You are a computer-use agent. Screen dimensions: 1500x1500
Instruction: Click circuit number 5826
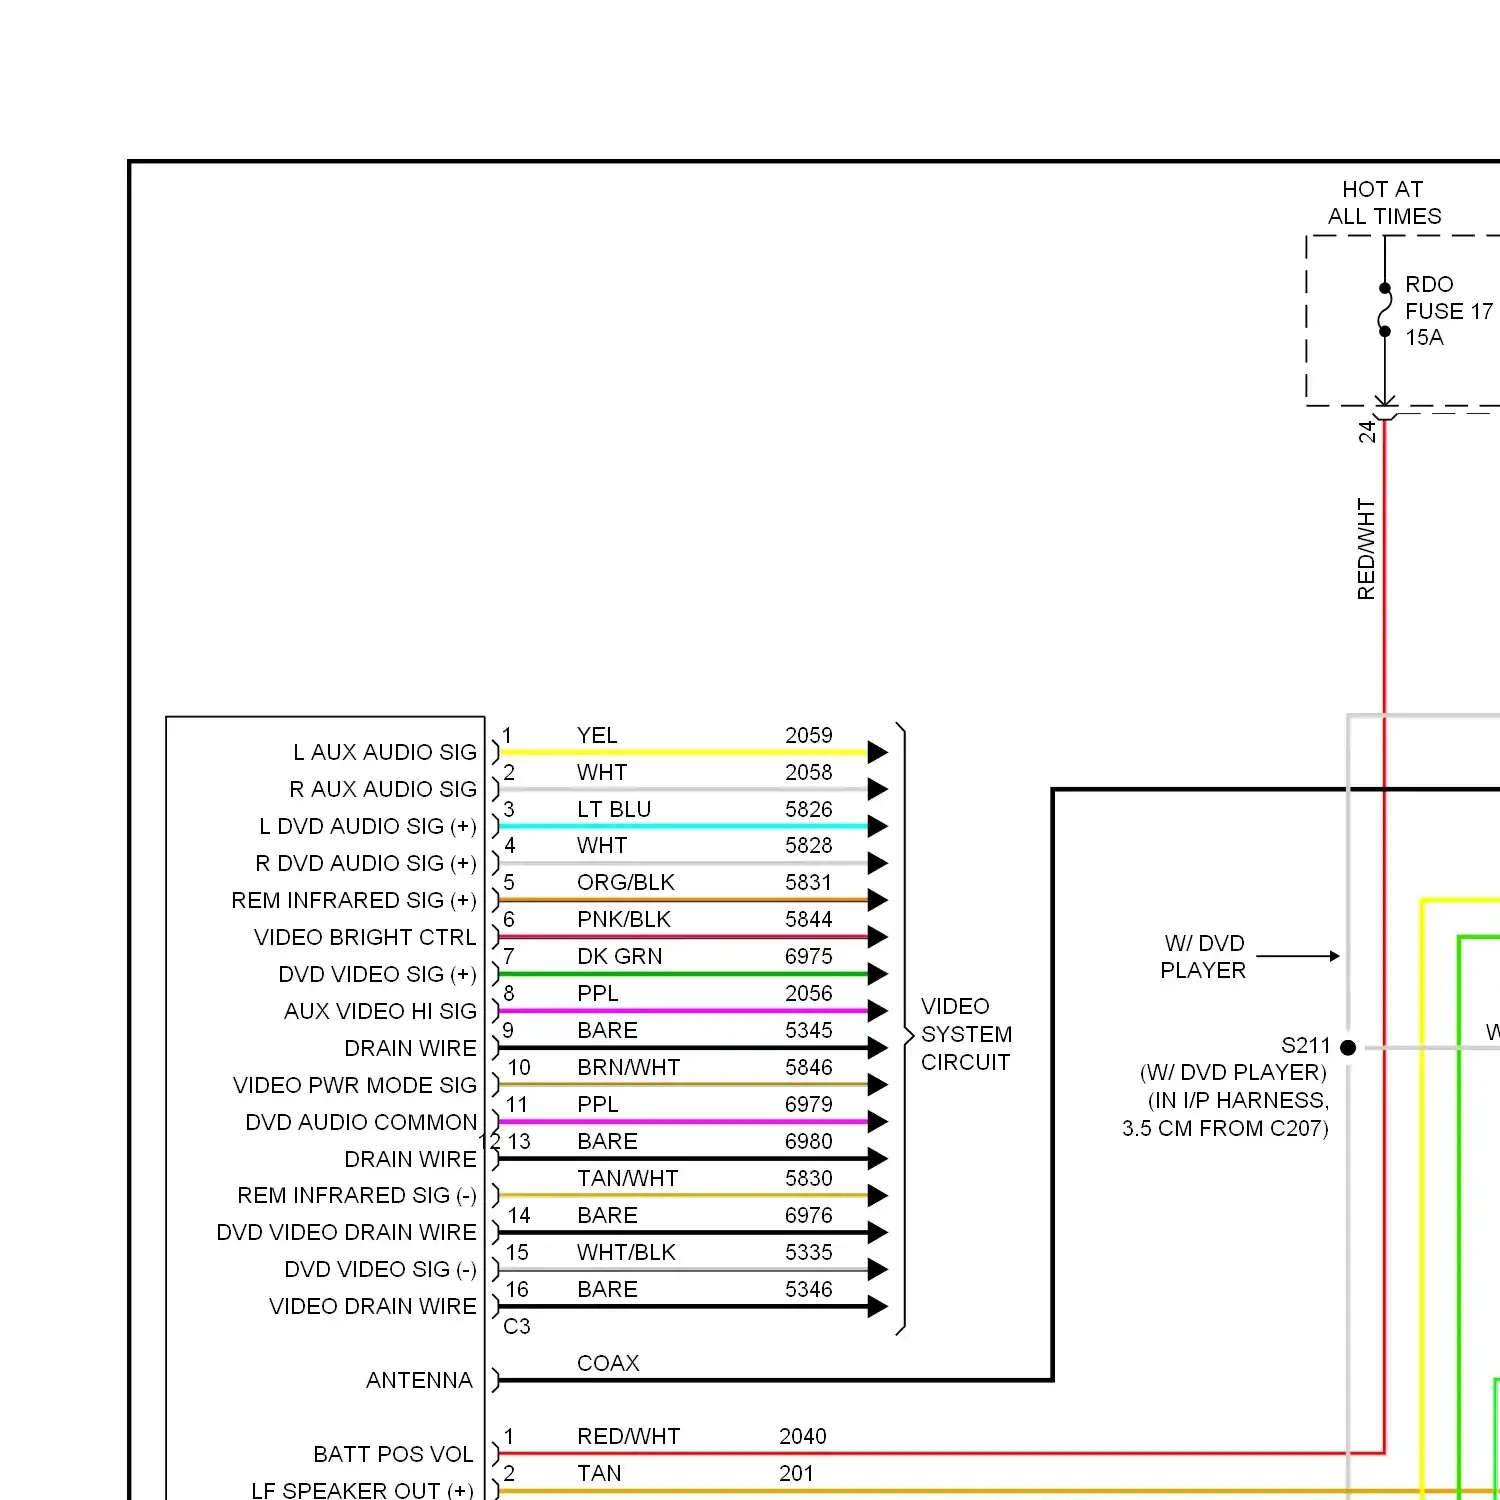pos(809,809)
